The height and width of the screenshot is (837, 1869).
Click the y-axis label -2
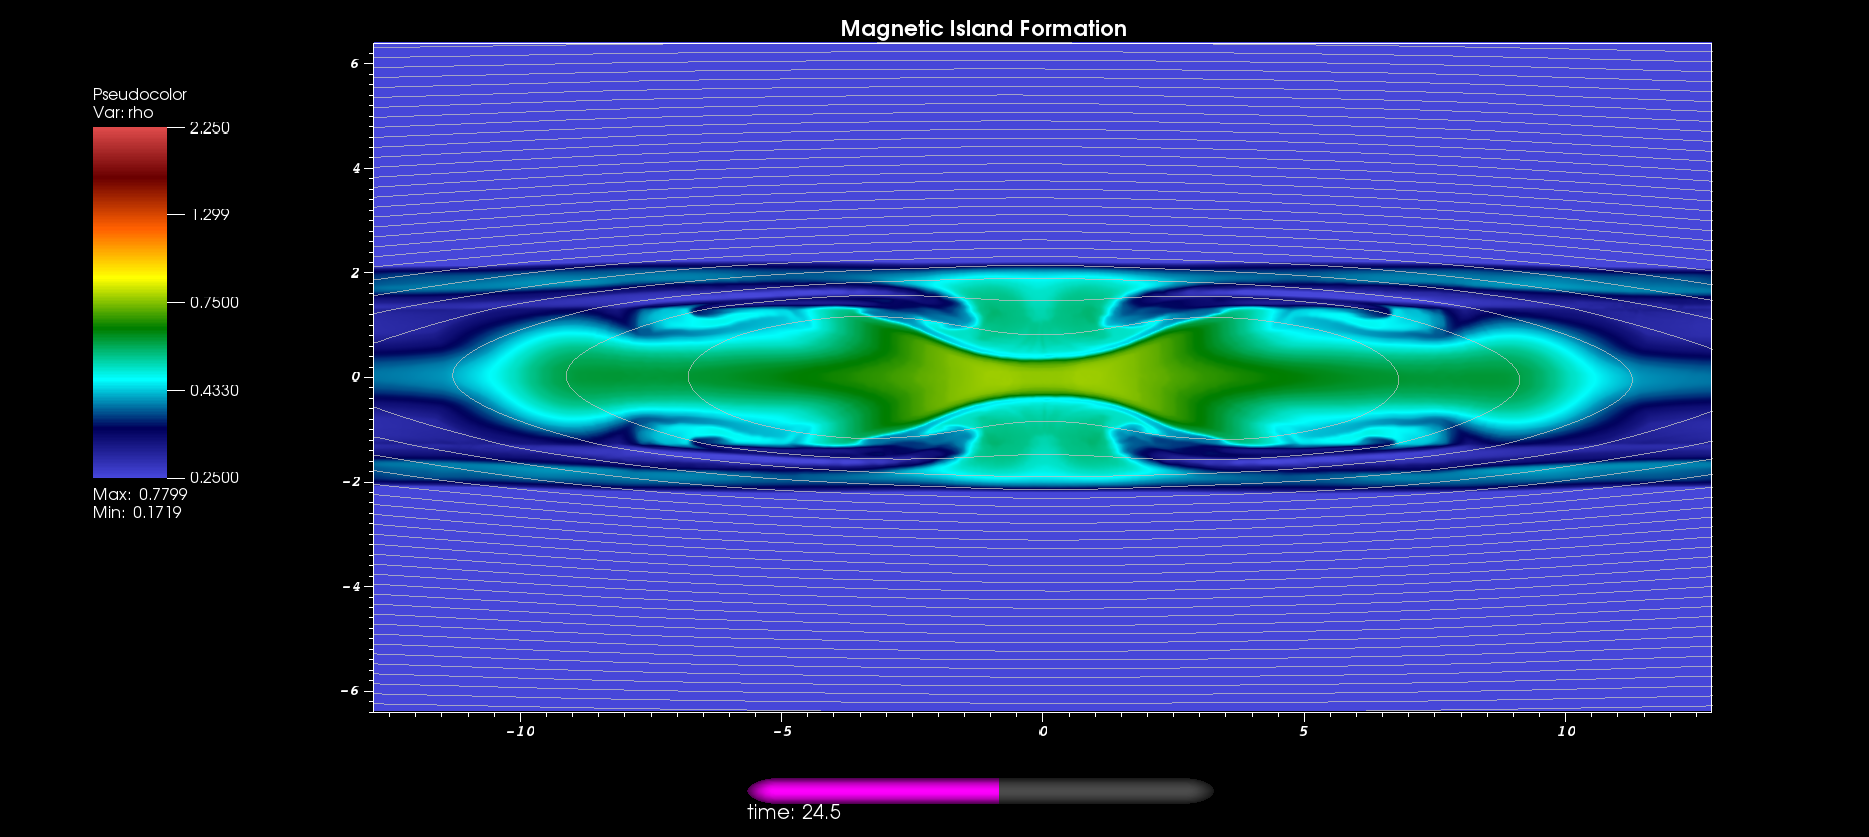(x=351, y=481)
